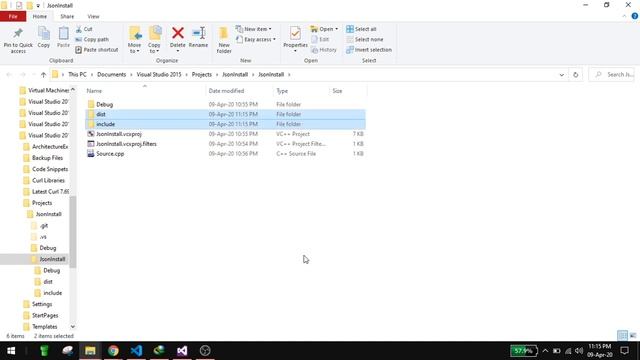640x360 pixels.
Task: Select Source.cpp file
Action: click(225, 153)
